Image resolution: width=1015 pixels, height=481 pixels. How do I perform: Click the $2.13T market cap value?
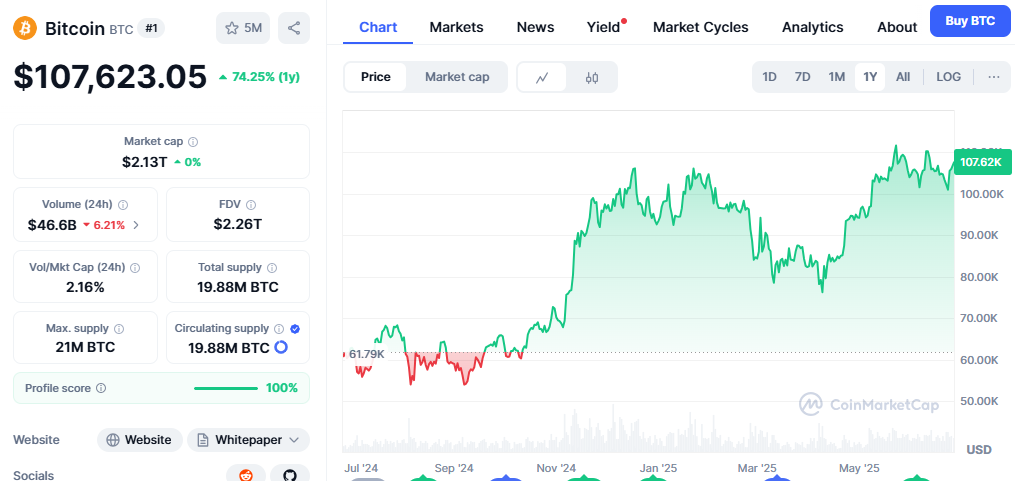coord(145,162)
